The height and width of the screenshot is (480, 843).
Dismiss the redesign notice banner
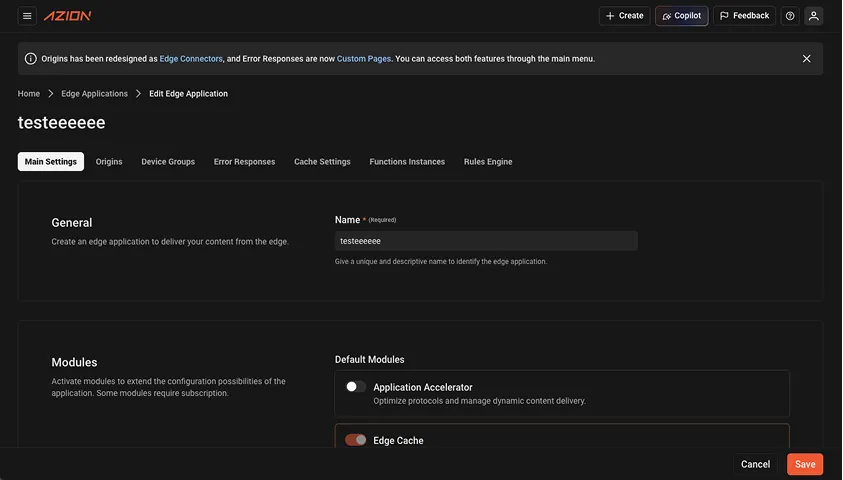(807, 59)
